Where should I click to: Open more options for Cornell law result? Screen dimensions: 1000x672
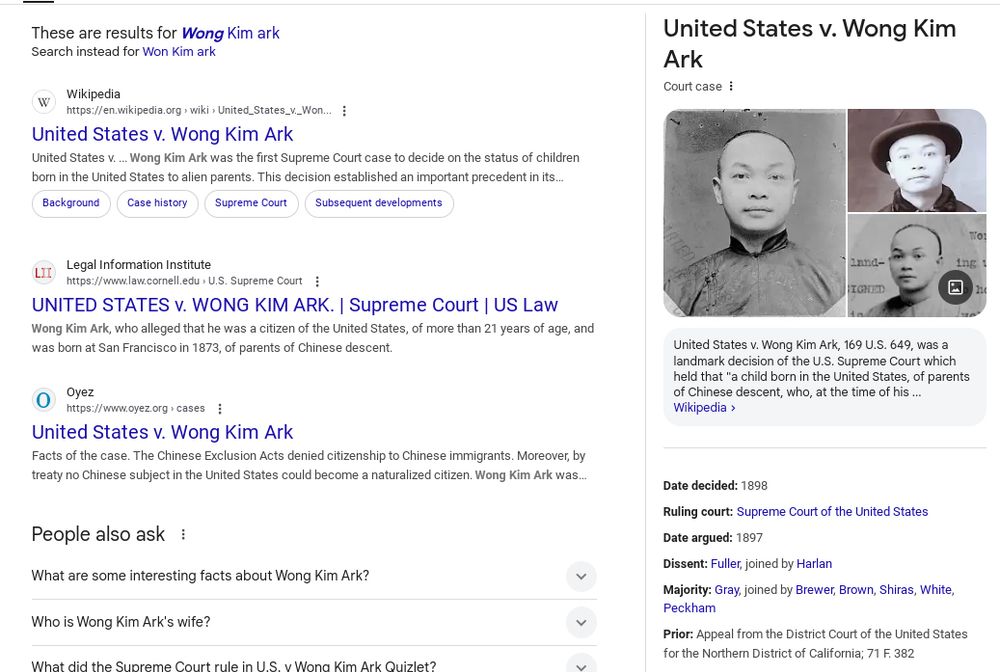pos(317,281)
